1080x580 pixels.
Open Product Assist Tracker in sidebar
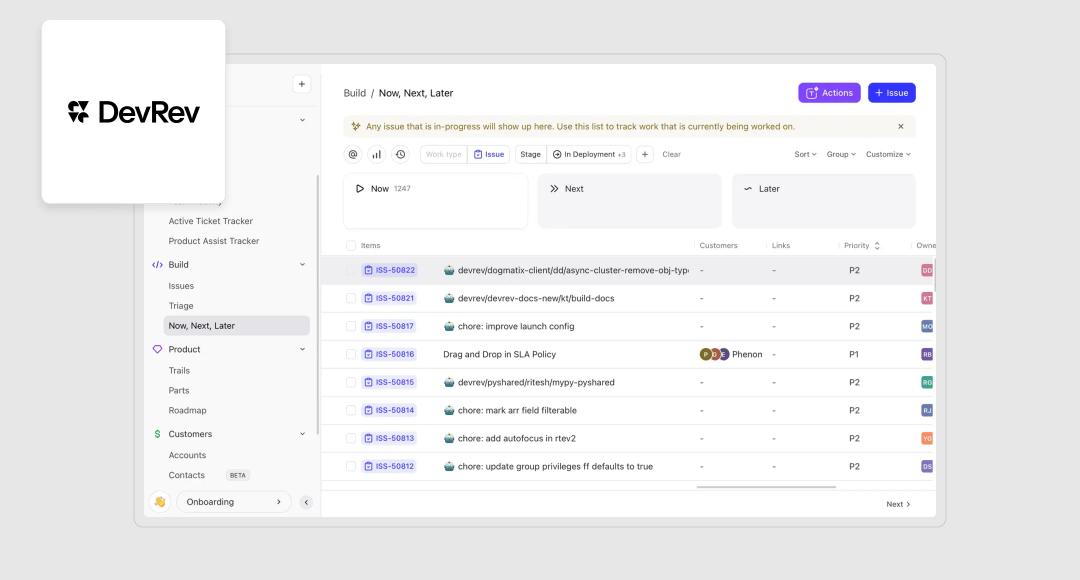click(x=214, y=241)
